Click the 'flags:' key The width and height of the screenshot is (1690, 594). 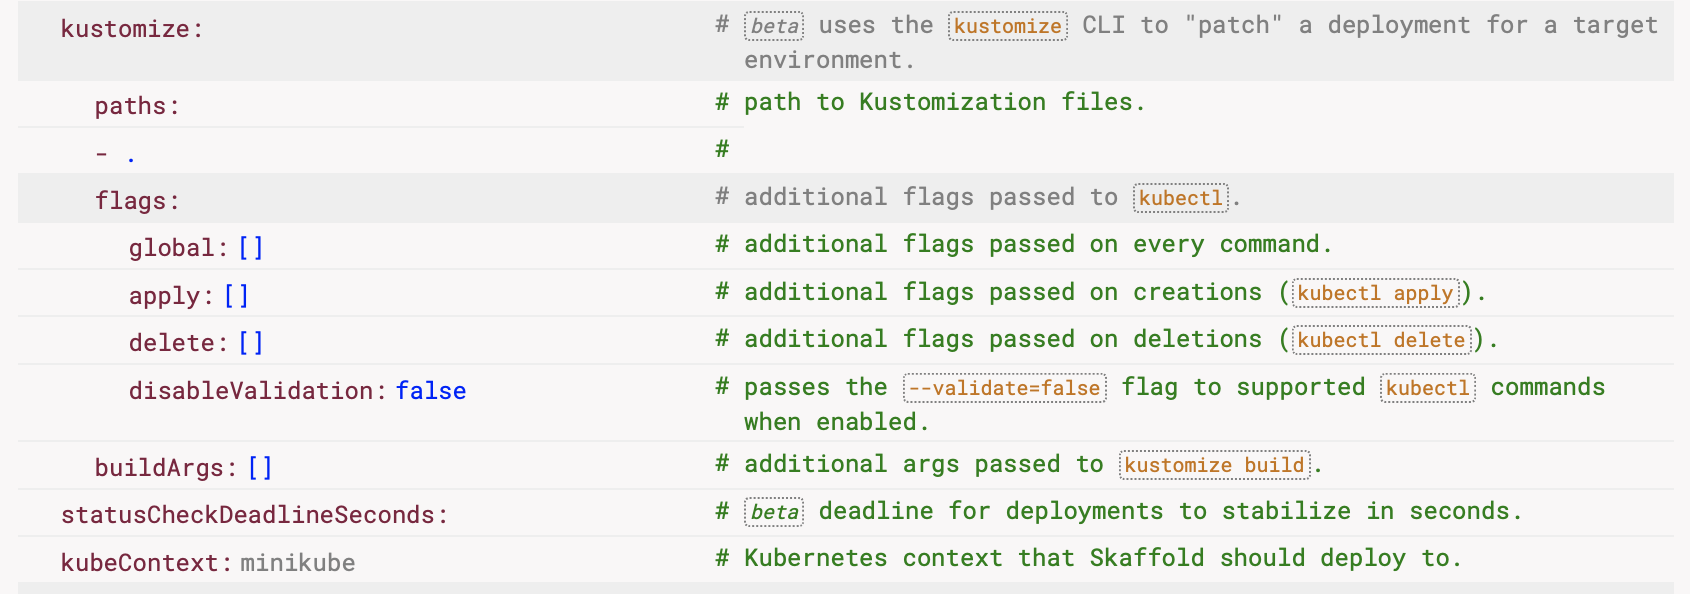137,201
